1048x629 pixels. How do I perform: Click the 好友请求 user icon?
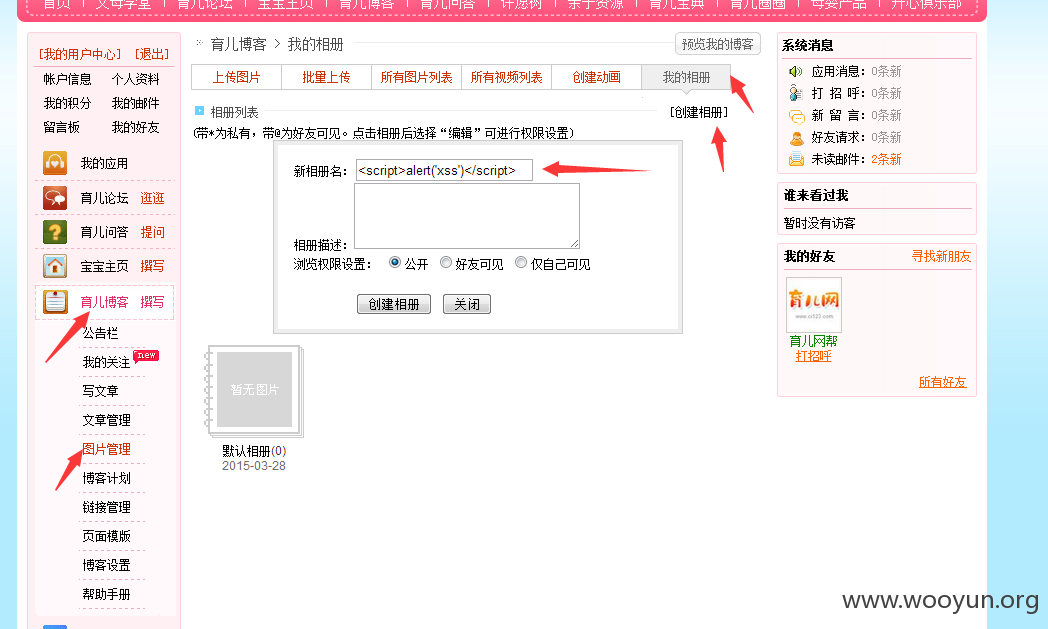(x=796, y=138)
